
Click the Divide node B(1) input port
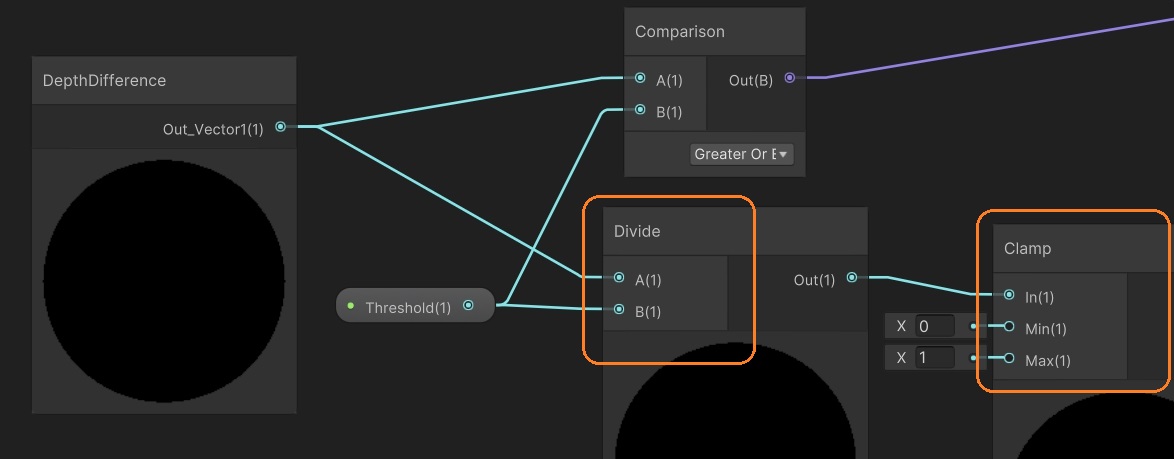click(619, 310)
